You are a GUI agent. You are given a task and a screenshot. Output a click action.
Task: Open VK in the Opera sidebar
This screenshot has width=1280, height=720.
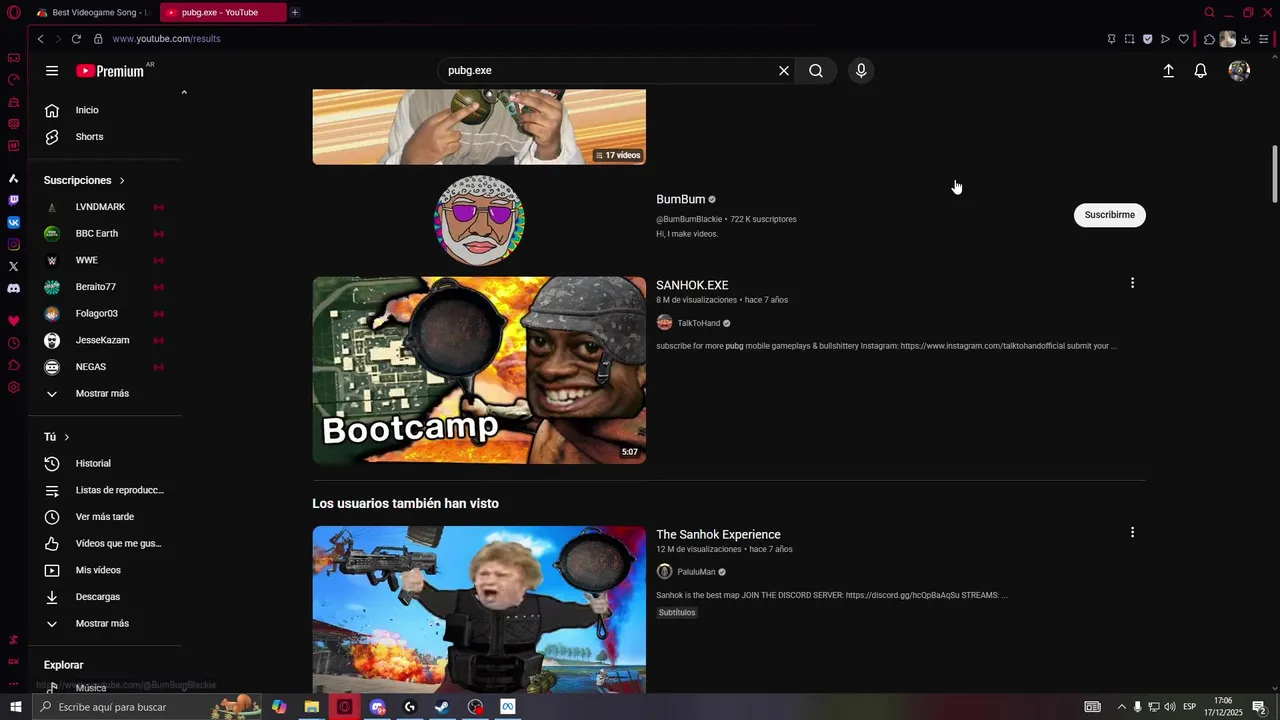coord(14,222)
